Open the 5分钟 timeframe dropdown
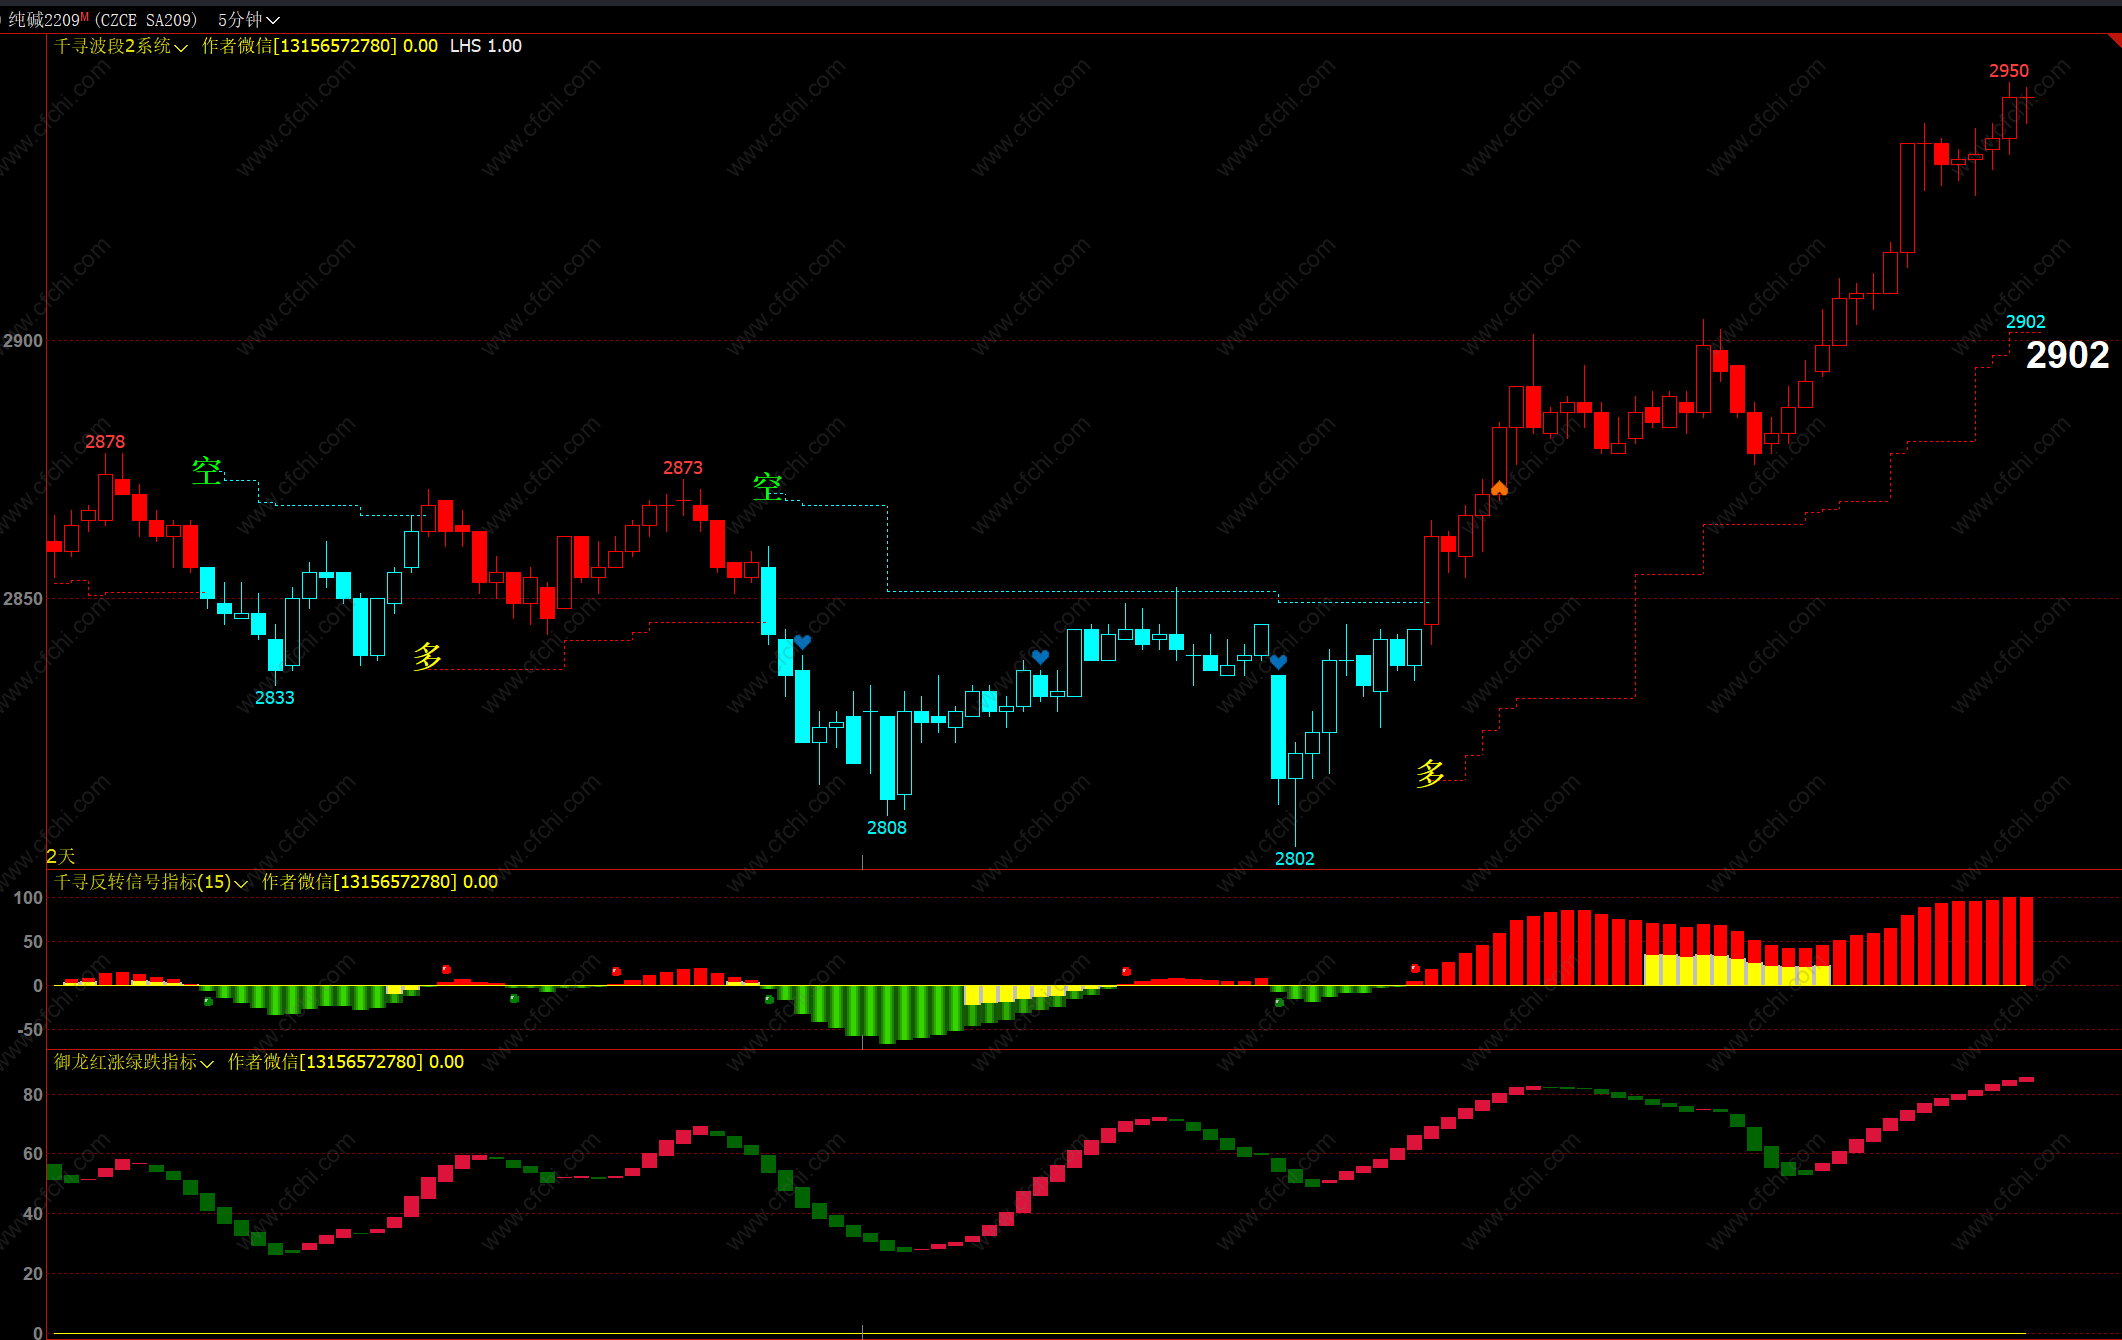 [248, 19]
